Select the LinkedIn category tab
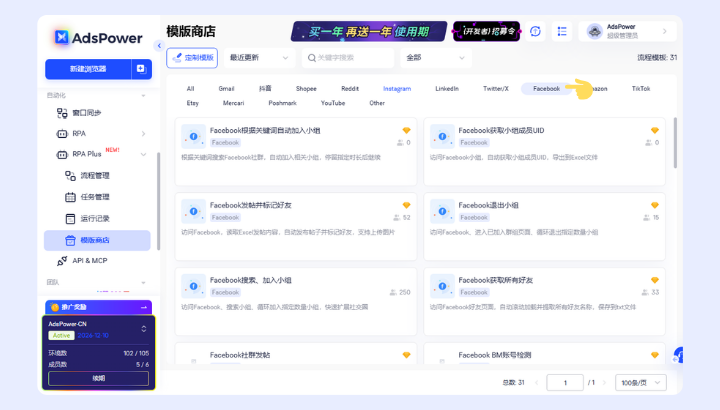 [447, 89]
